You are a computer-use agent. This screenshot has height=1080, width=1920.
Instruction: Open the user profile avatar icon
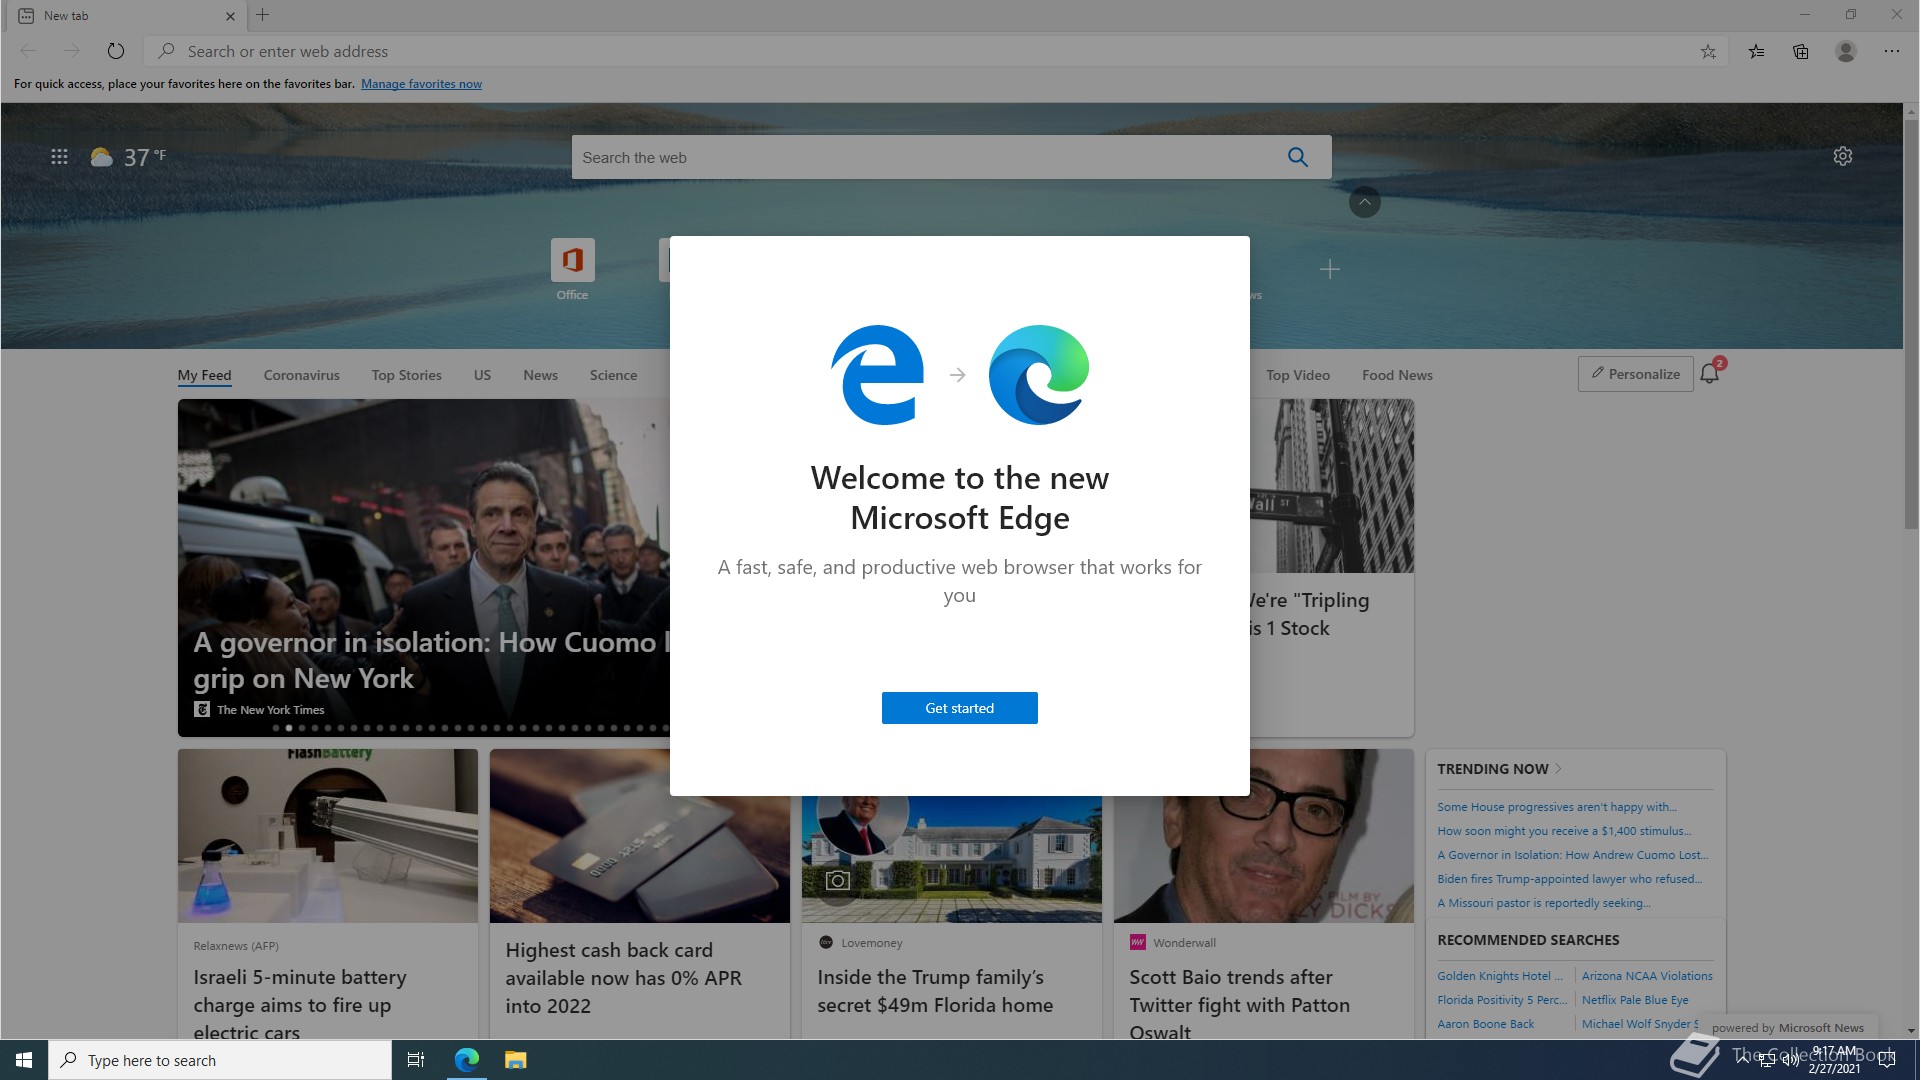[x=1846, y=51]
